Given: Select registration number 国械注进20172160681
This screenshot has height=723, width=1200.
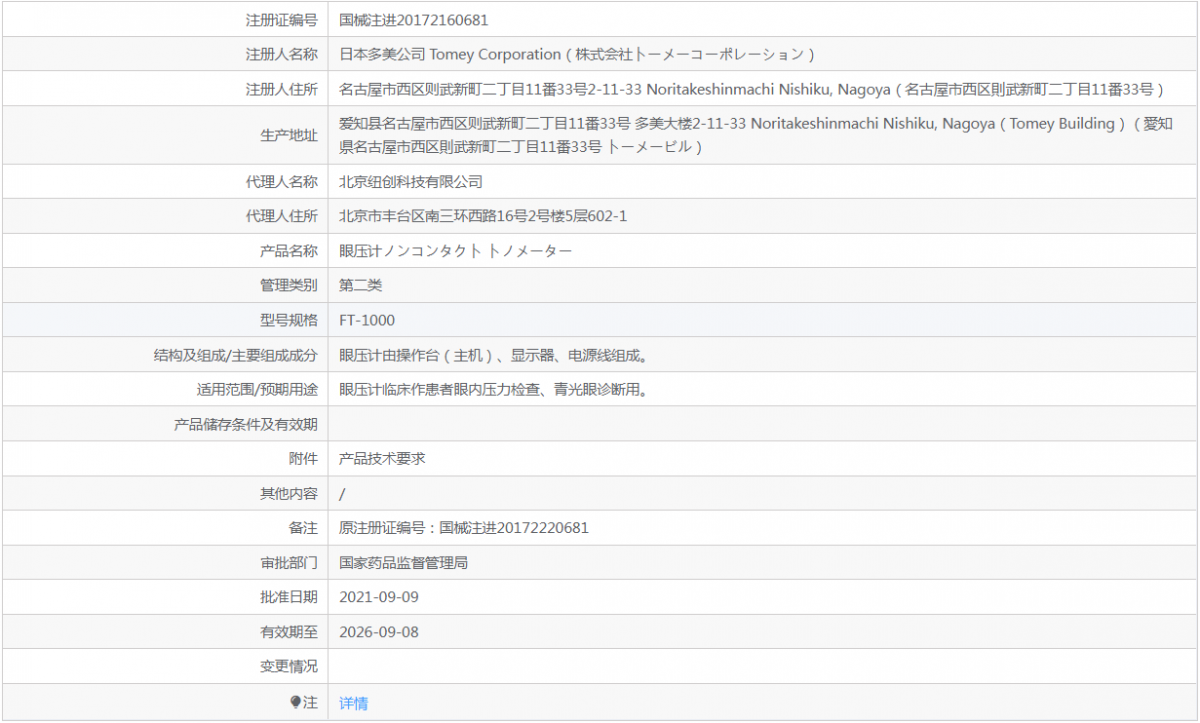Looking at the screenshot, I should tap(413, 20).
